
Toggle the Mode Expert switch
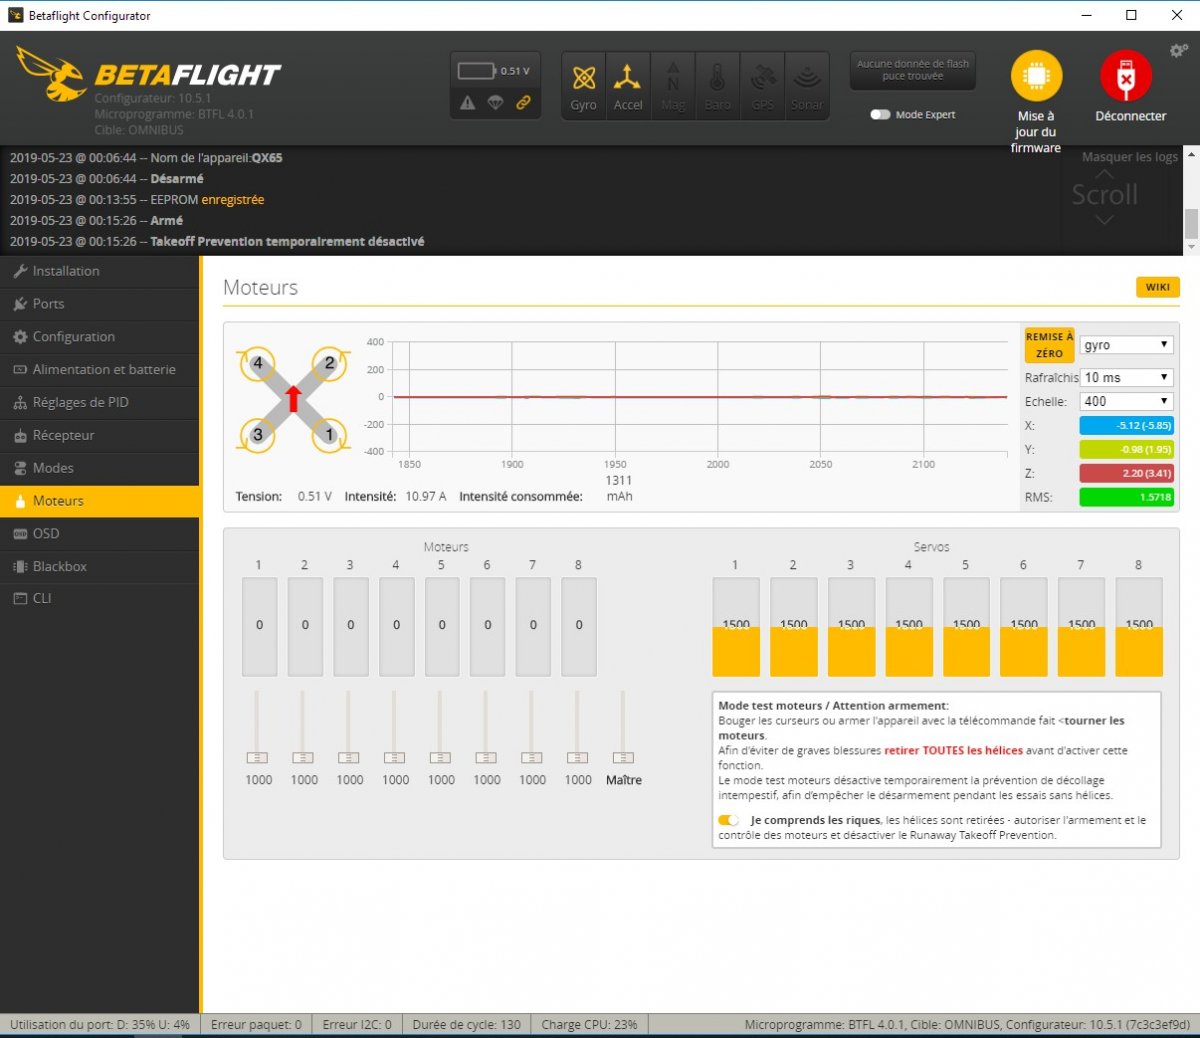(880, 115)
